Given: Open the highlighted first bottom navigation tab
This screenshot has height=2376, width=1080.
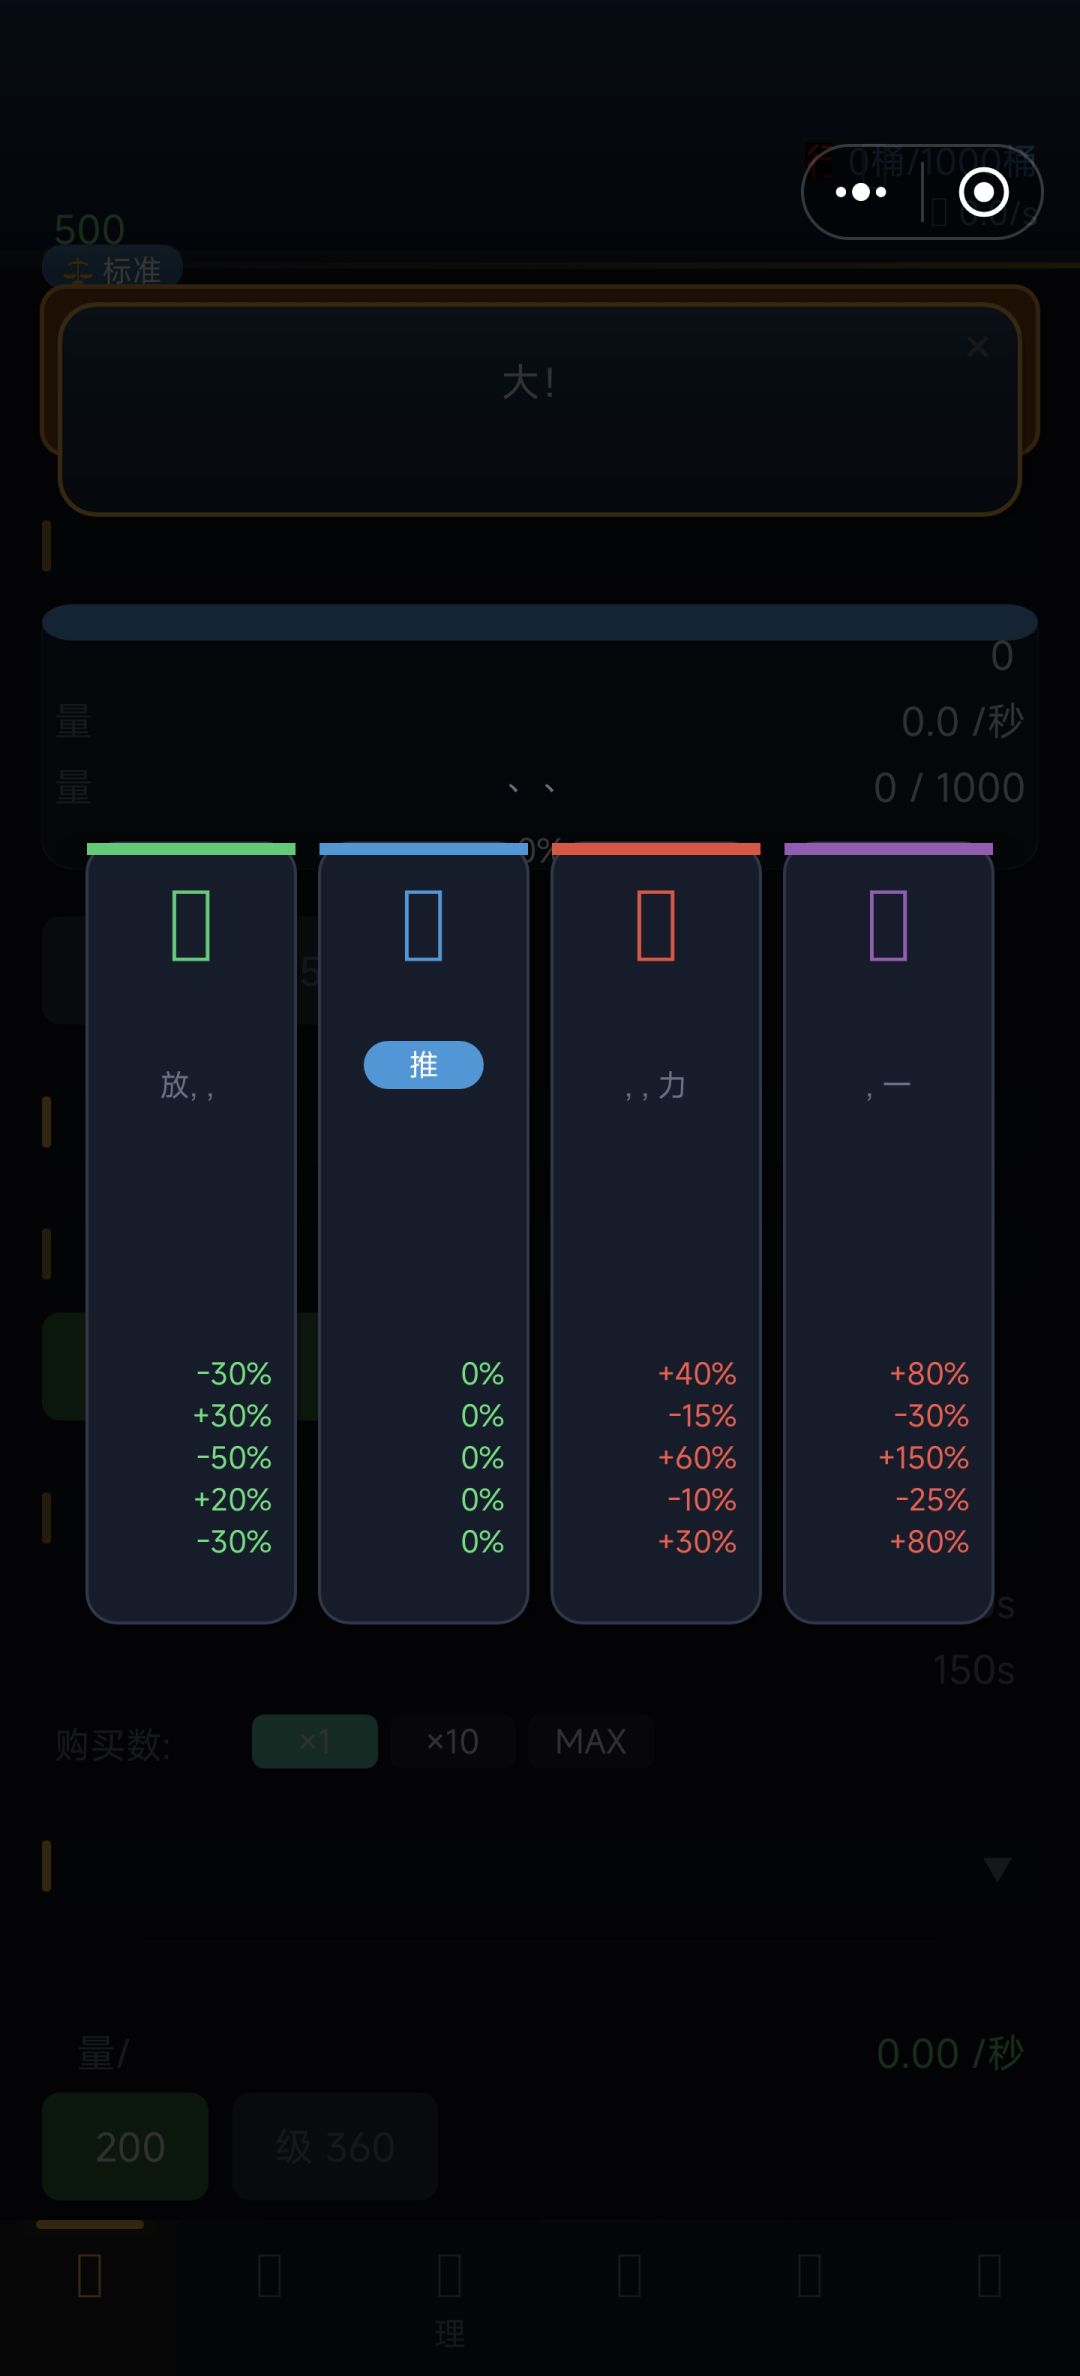Looking at the screenshot, I should [90, 2276].
